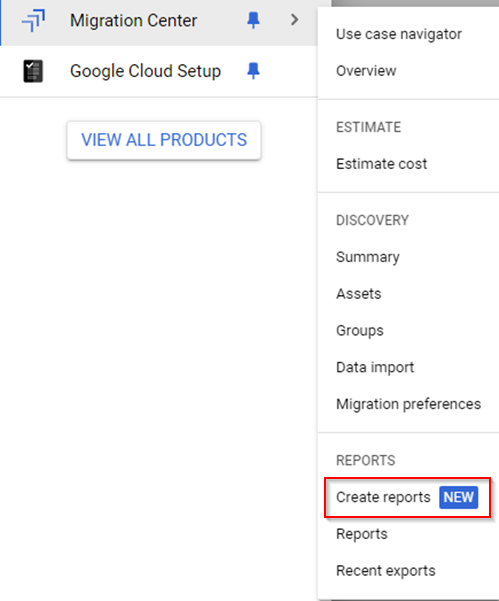Image resolution: width=499 pixels, height=601 pixels.
Task: Expand the Migration Center submenu chevron
Action: point(294,20)
